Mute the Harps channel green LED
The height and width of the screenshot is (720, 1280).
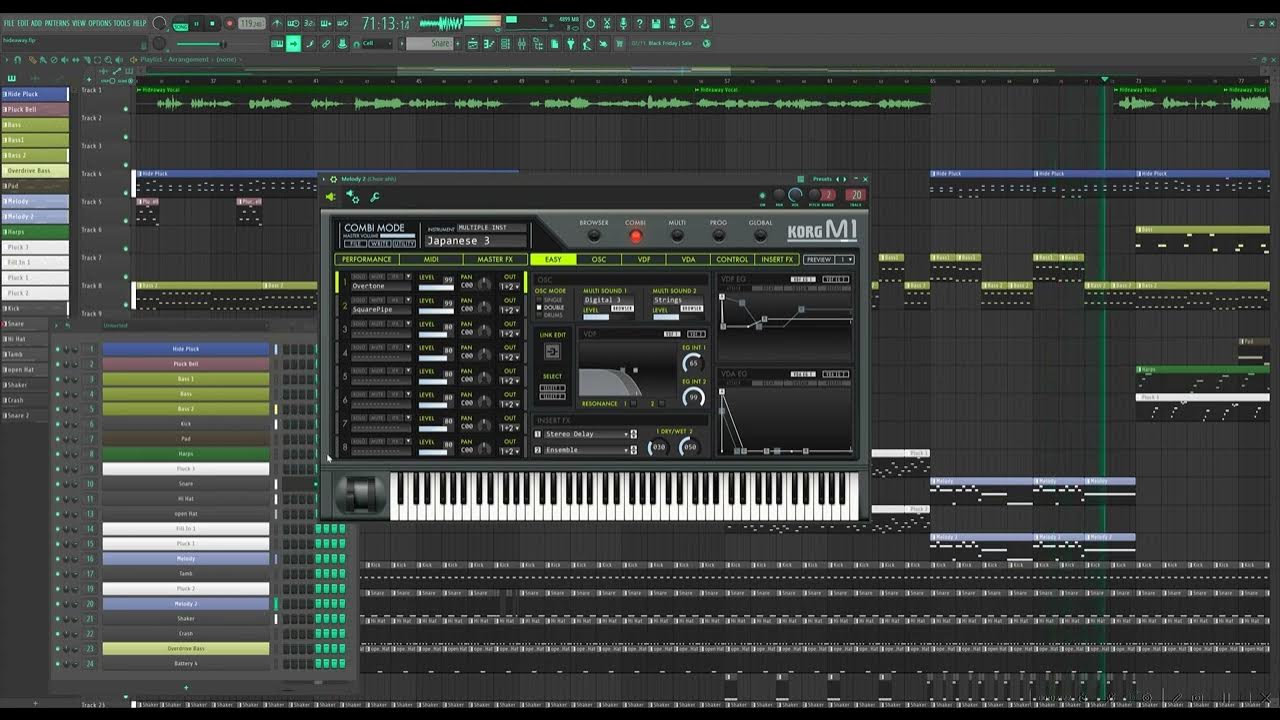pyautogui.click(x=57, y=454)
